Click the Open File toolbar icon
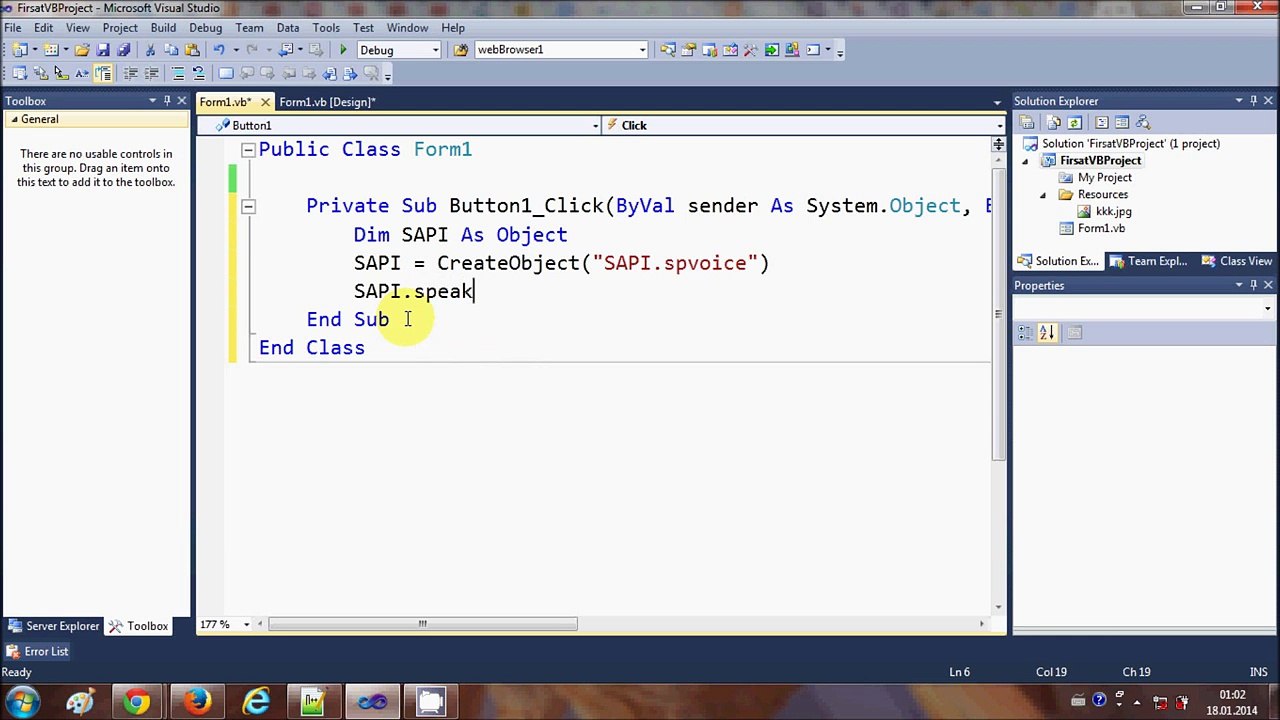This screenshot has width=1280, height=720. 82,50
